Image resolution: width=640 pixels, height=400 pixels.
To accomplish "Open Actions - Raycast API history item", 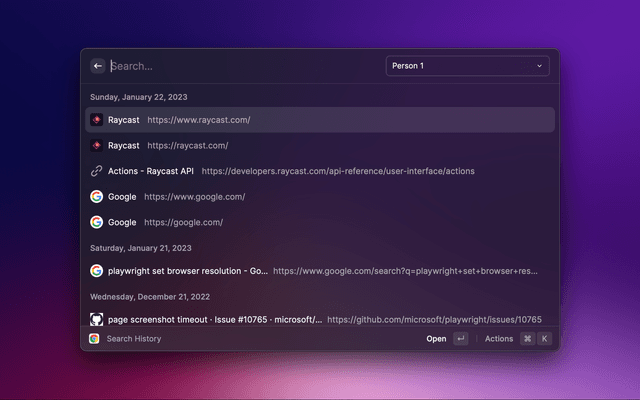I will pos(151,171).
